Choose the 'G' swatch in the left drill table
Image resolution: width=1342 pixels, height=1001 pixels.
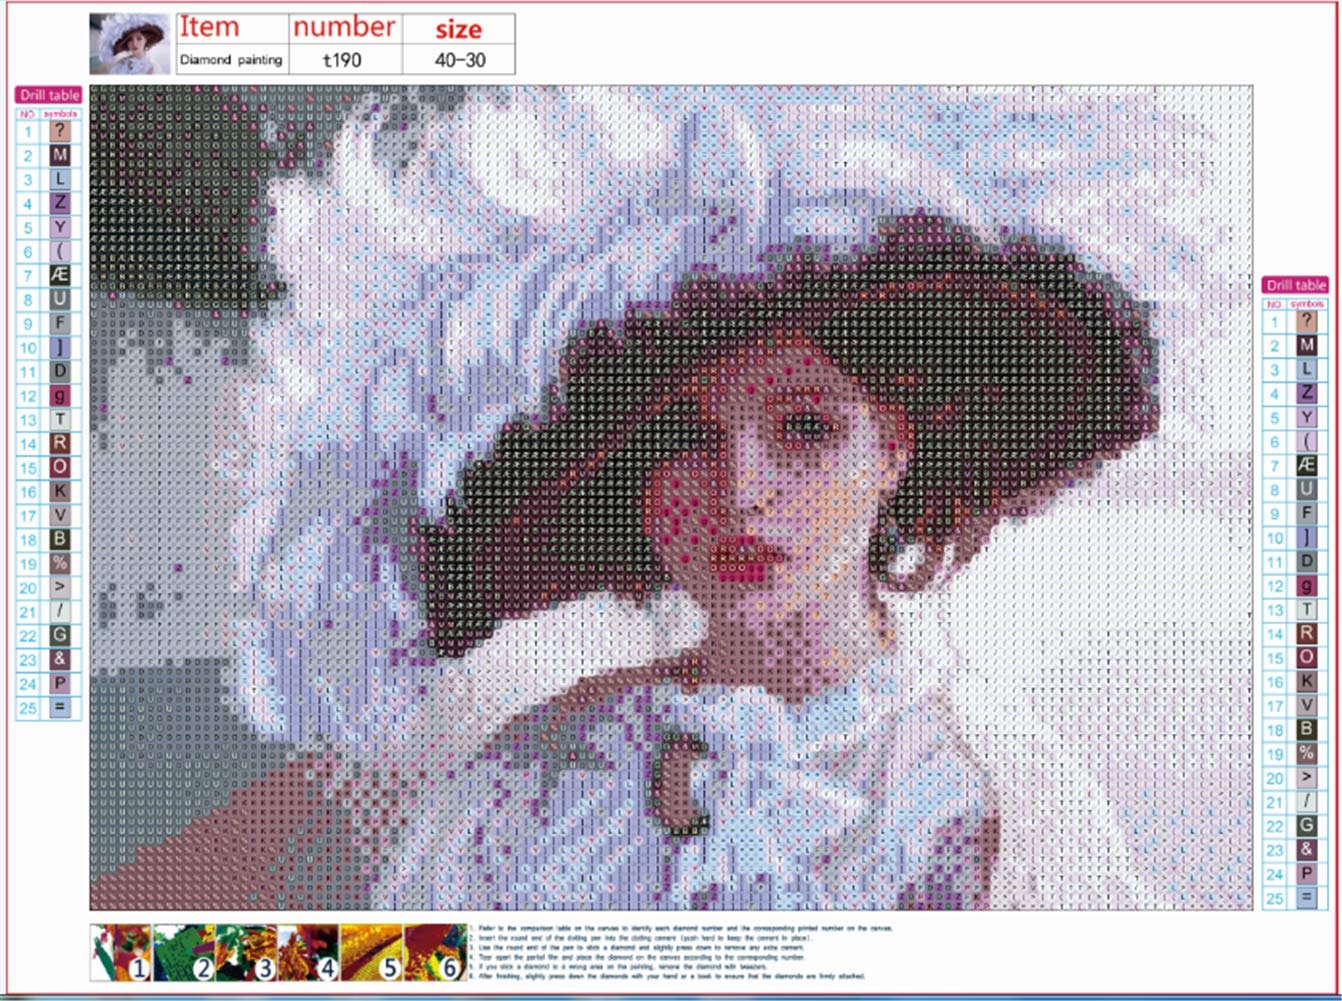(x=61, y=635)
